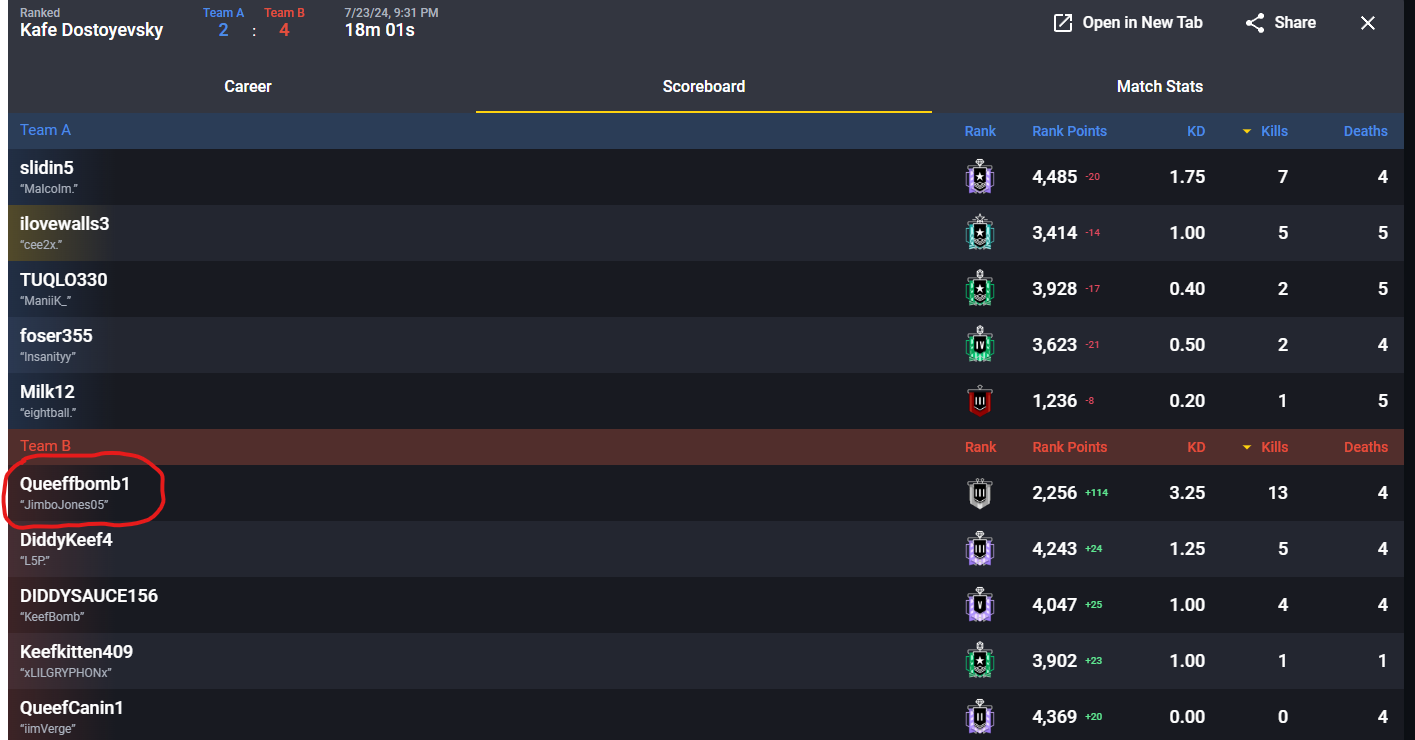Sort Team A by Kills arrow

pos(1247,131)
